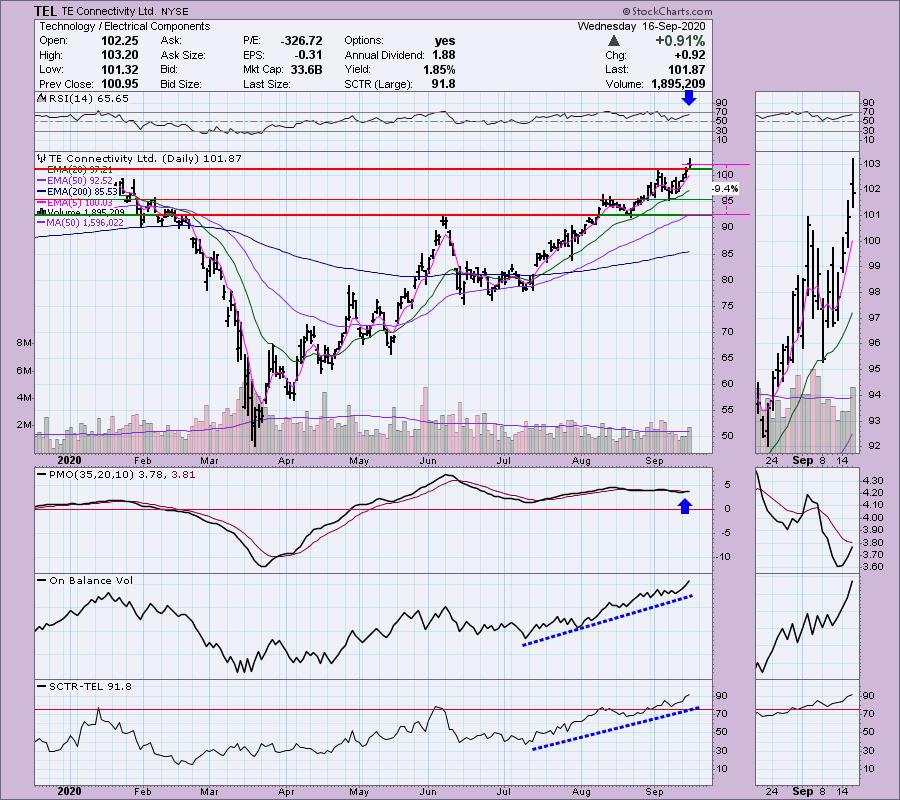The image size is (900, 800).
Task: Click the RSI(14) 65.65 indicator label
Action: (x=88, y=98)
